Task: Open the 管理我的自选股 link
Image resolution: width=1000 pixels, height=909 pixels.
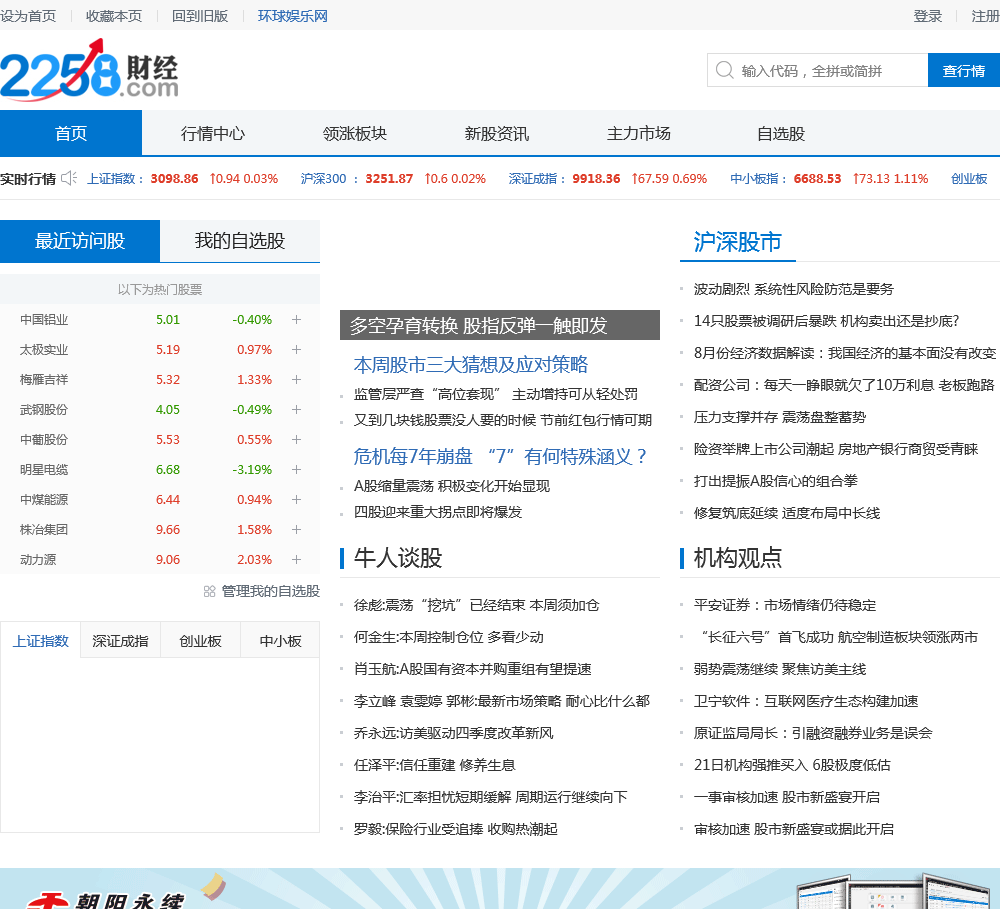Action: tap(270, 591)
